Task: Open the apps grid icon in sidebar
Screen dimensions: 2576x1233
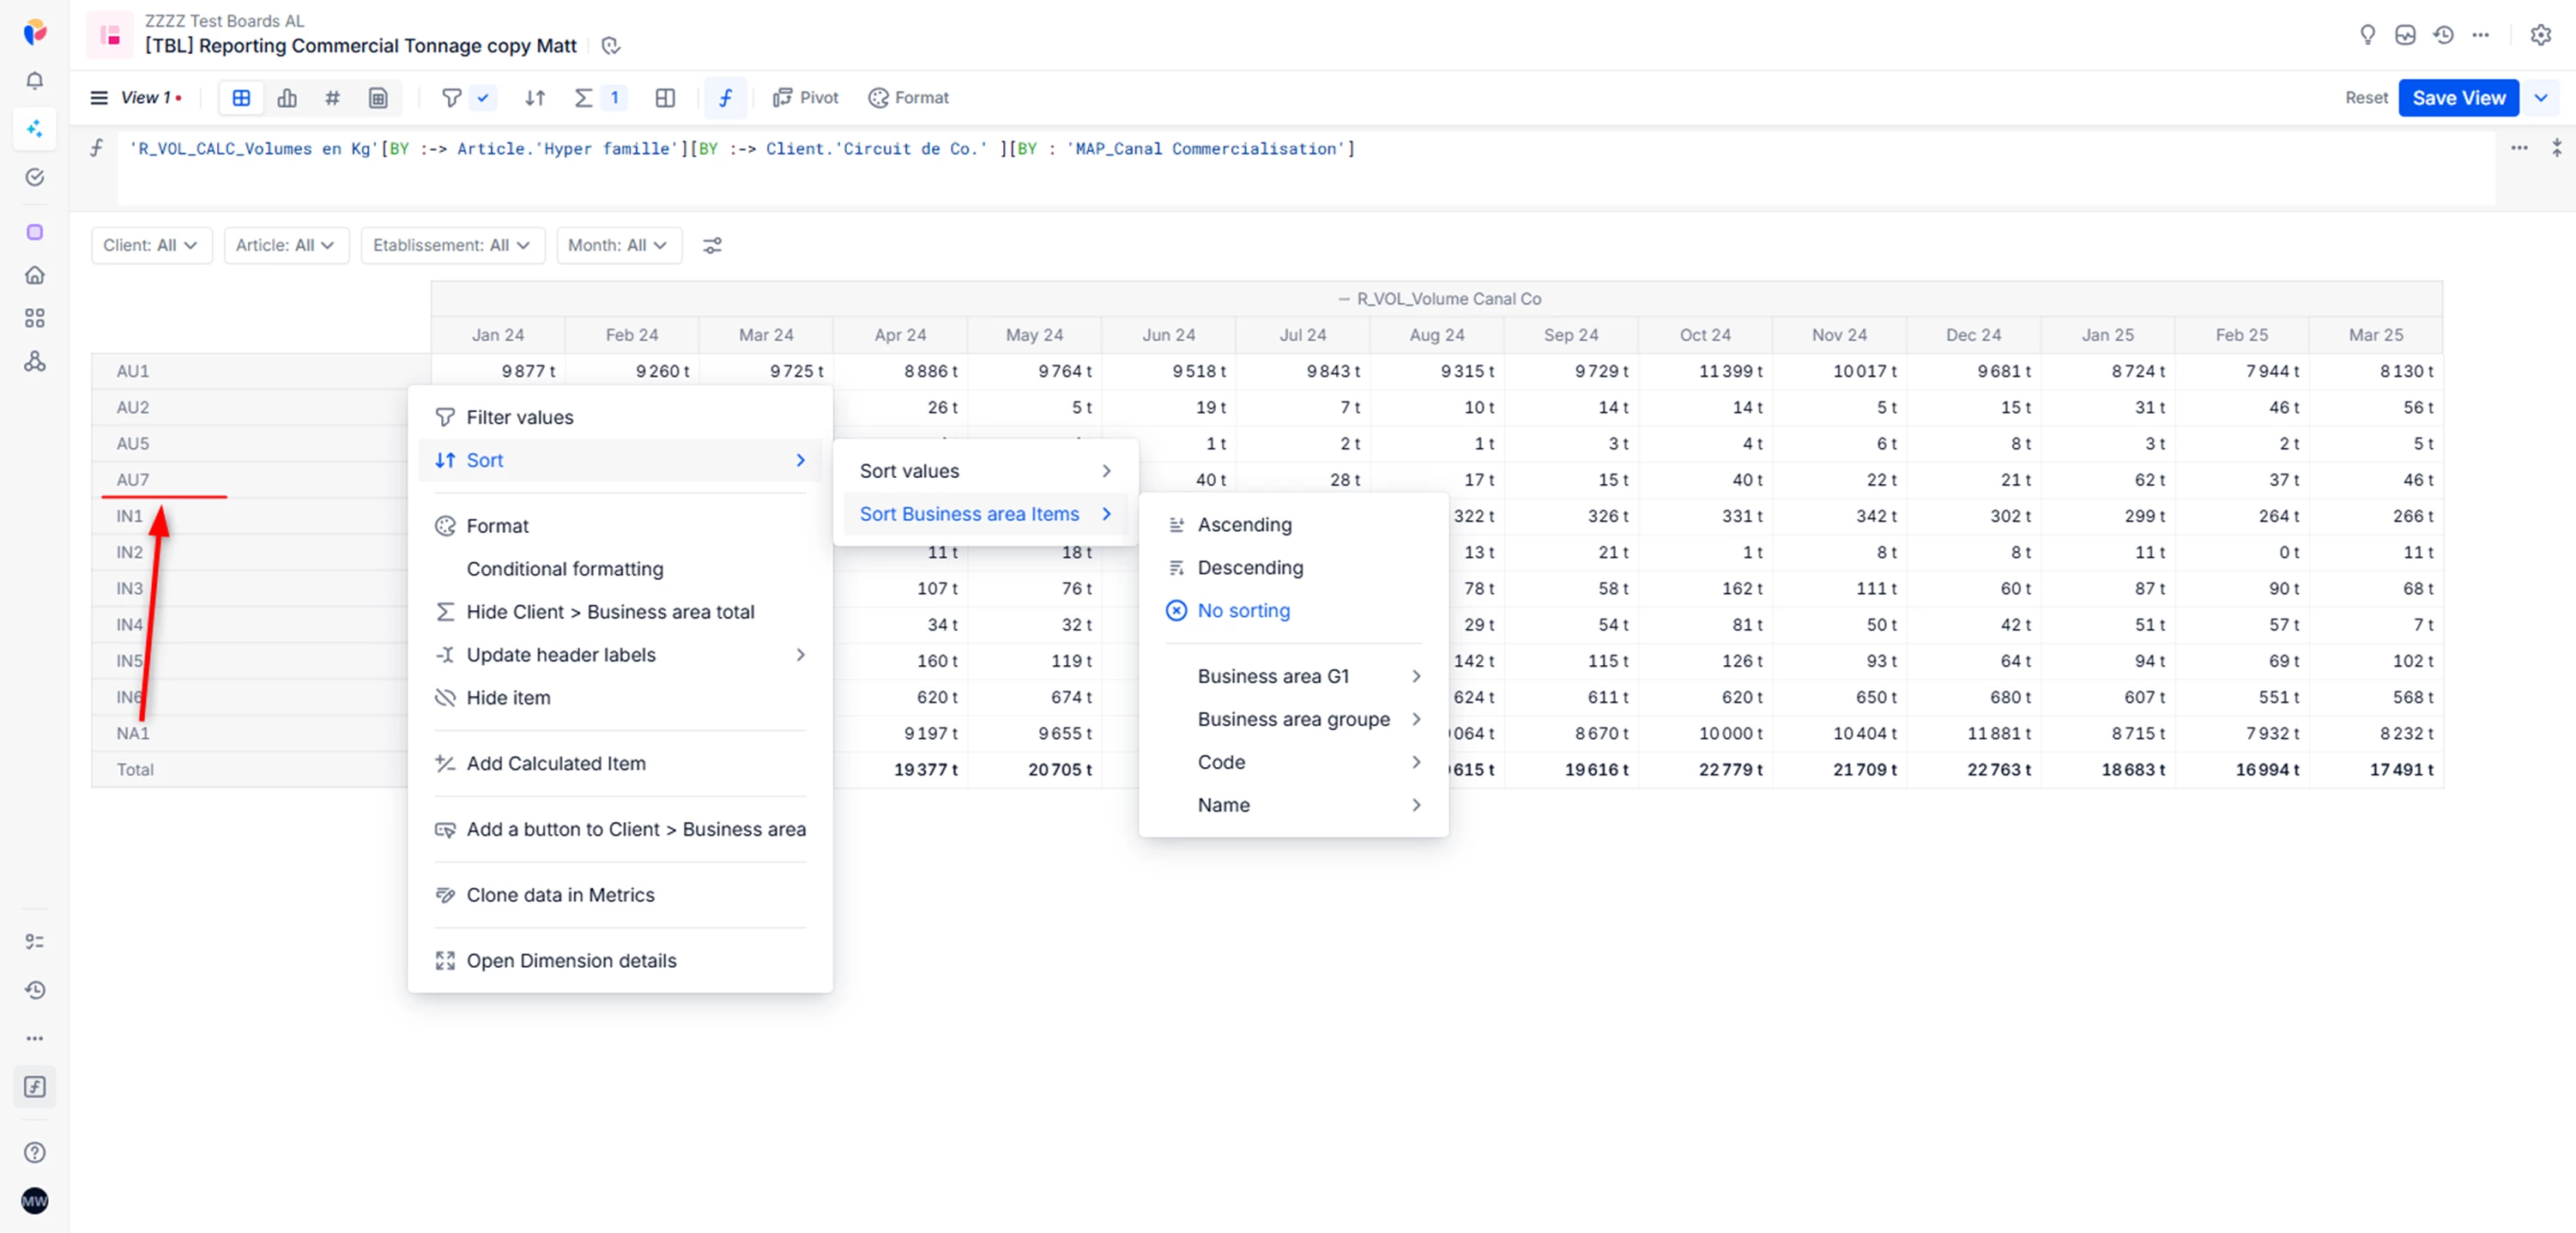Action: 35,318
